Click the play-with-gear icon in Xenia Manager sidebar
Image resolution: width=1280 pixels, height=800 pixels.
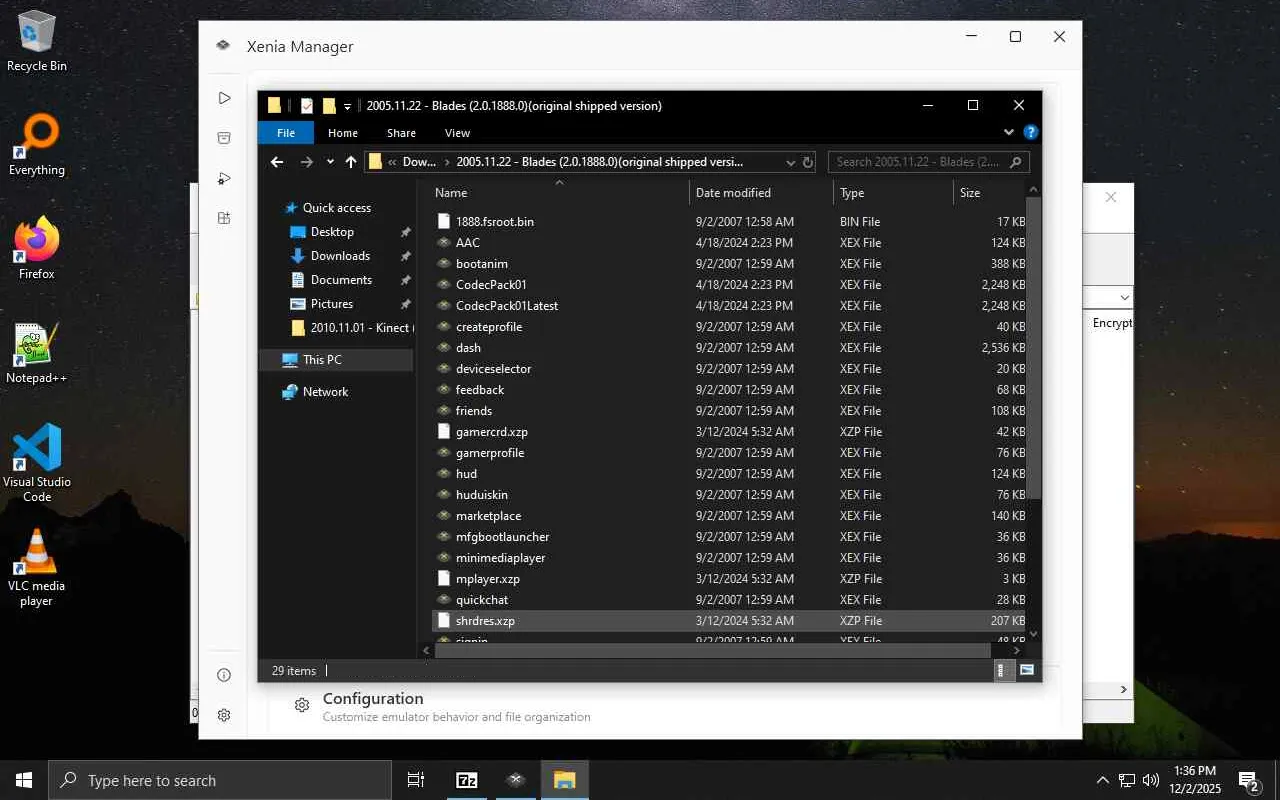(x=224, y=178)
